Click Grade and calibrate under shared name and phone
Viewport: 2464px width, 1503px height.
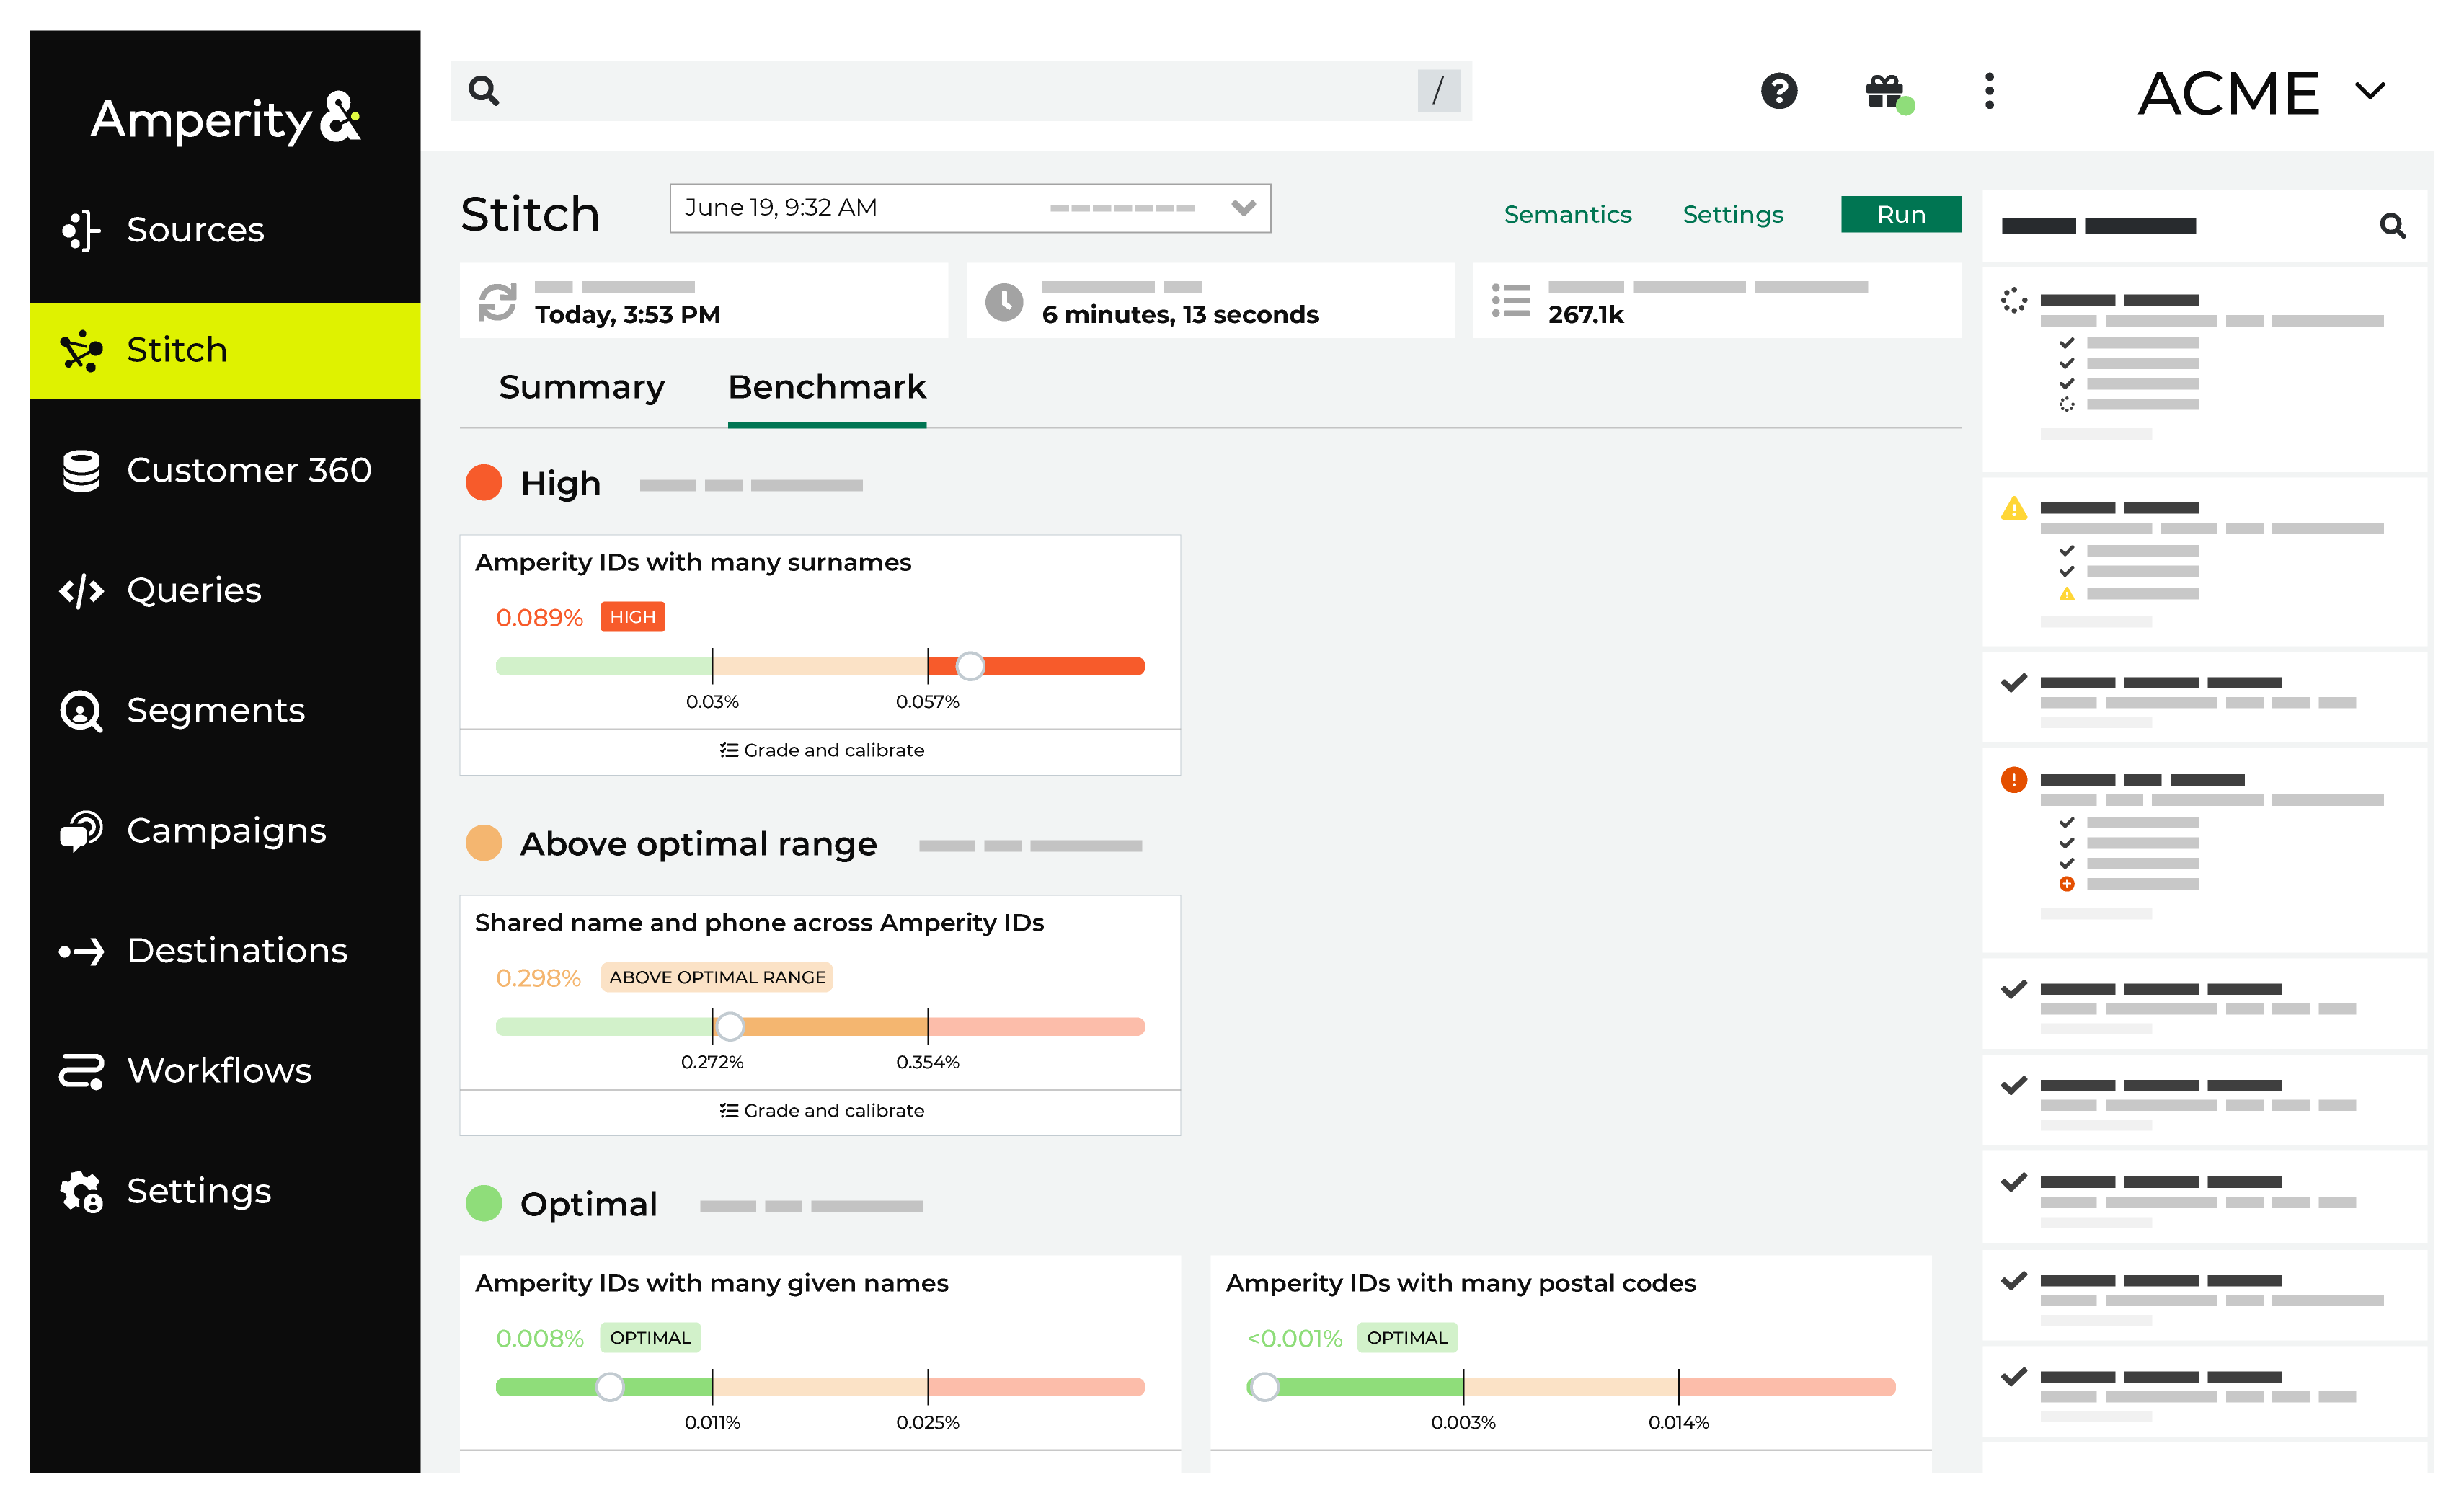[820, 1111]
